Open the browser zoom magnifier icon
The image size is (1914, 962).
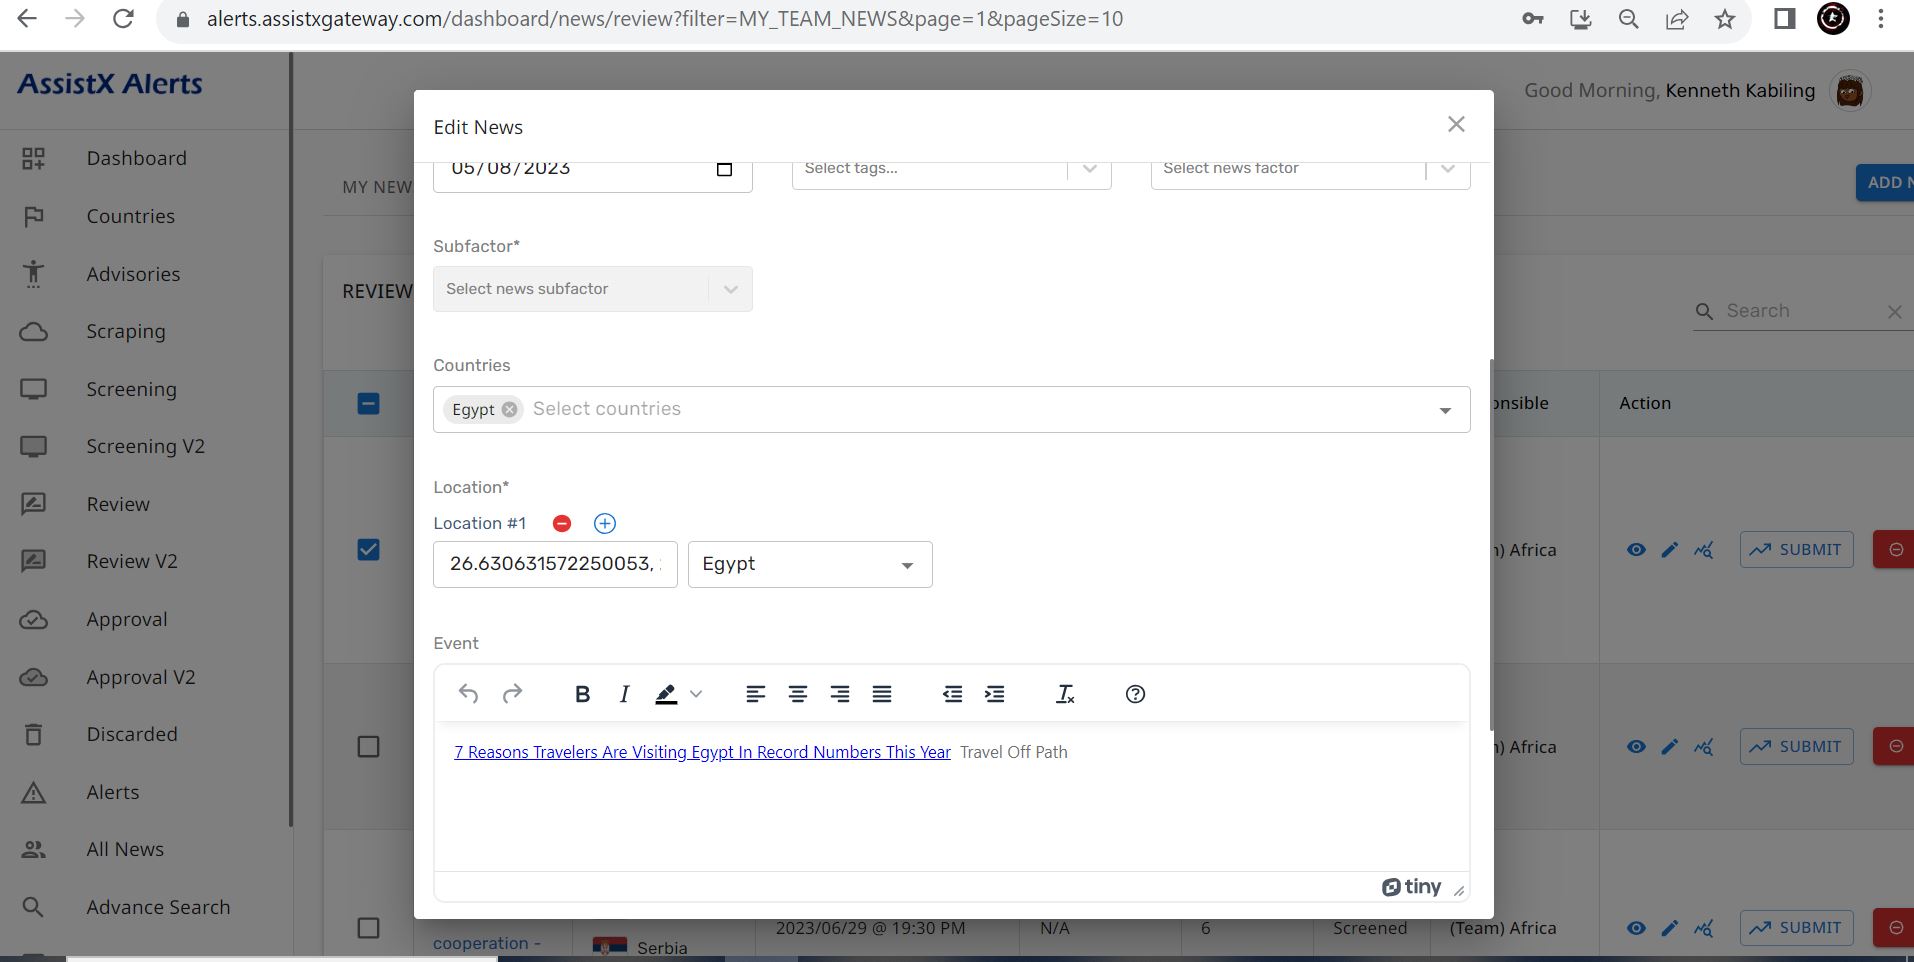point(1629,19)
